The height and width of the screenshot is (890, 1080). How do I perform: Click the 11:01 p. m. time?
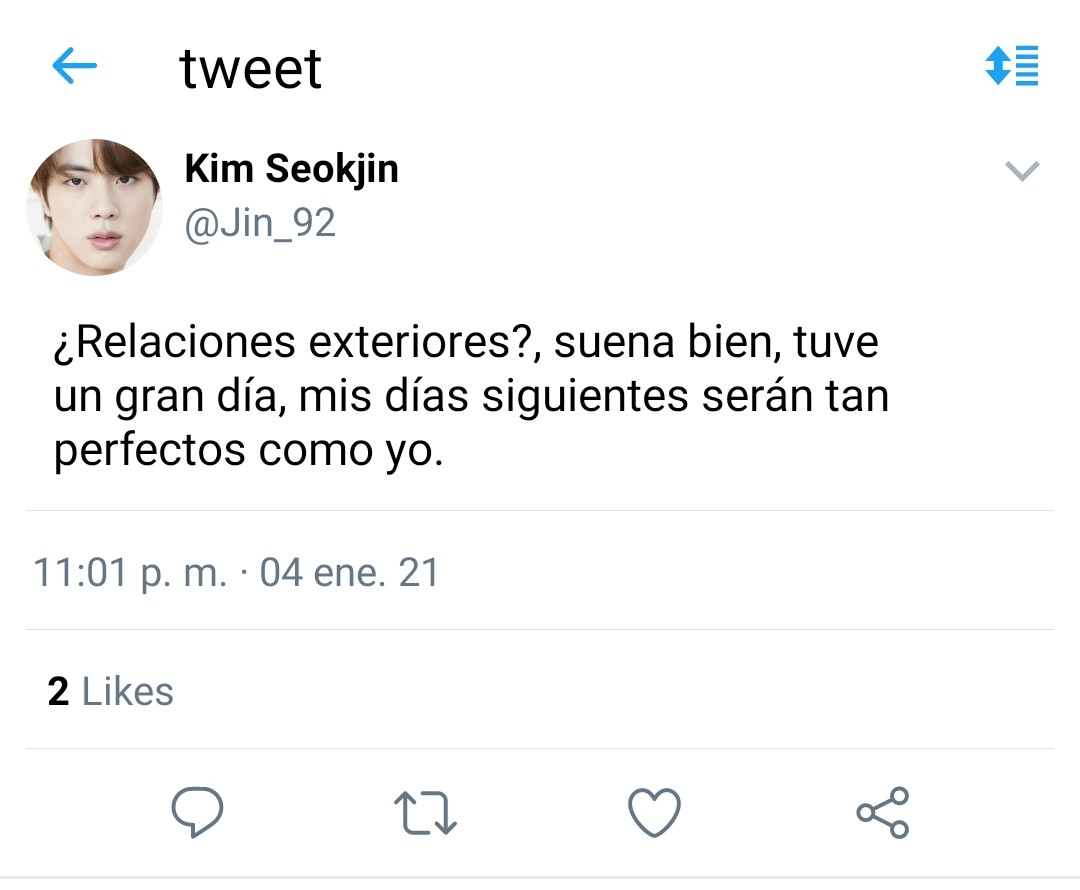click(130, 573)
